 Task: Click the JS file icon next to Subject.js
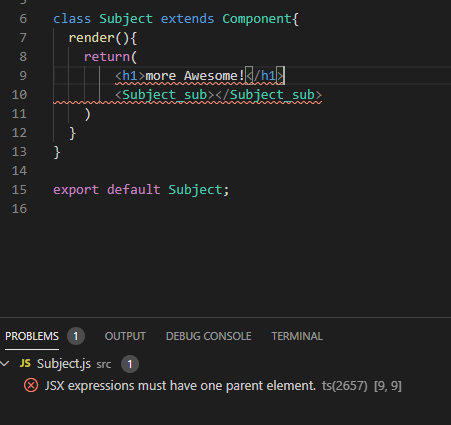(x=25, y=364)
